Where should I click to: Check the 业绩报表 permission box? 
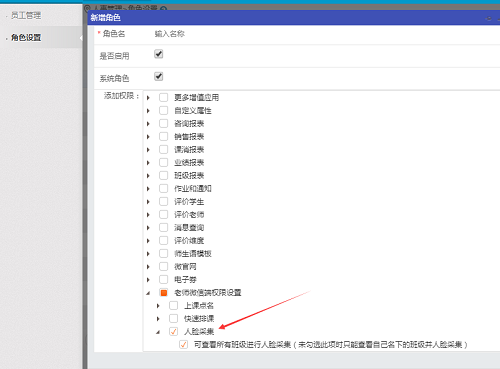[x=163, y=162]
